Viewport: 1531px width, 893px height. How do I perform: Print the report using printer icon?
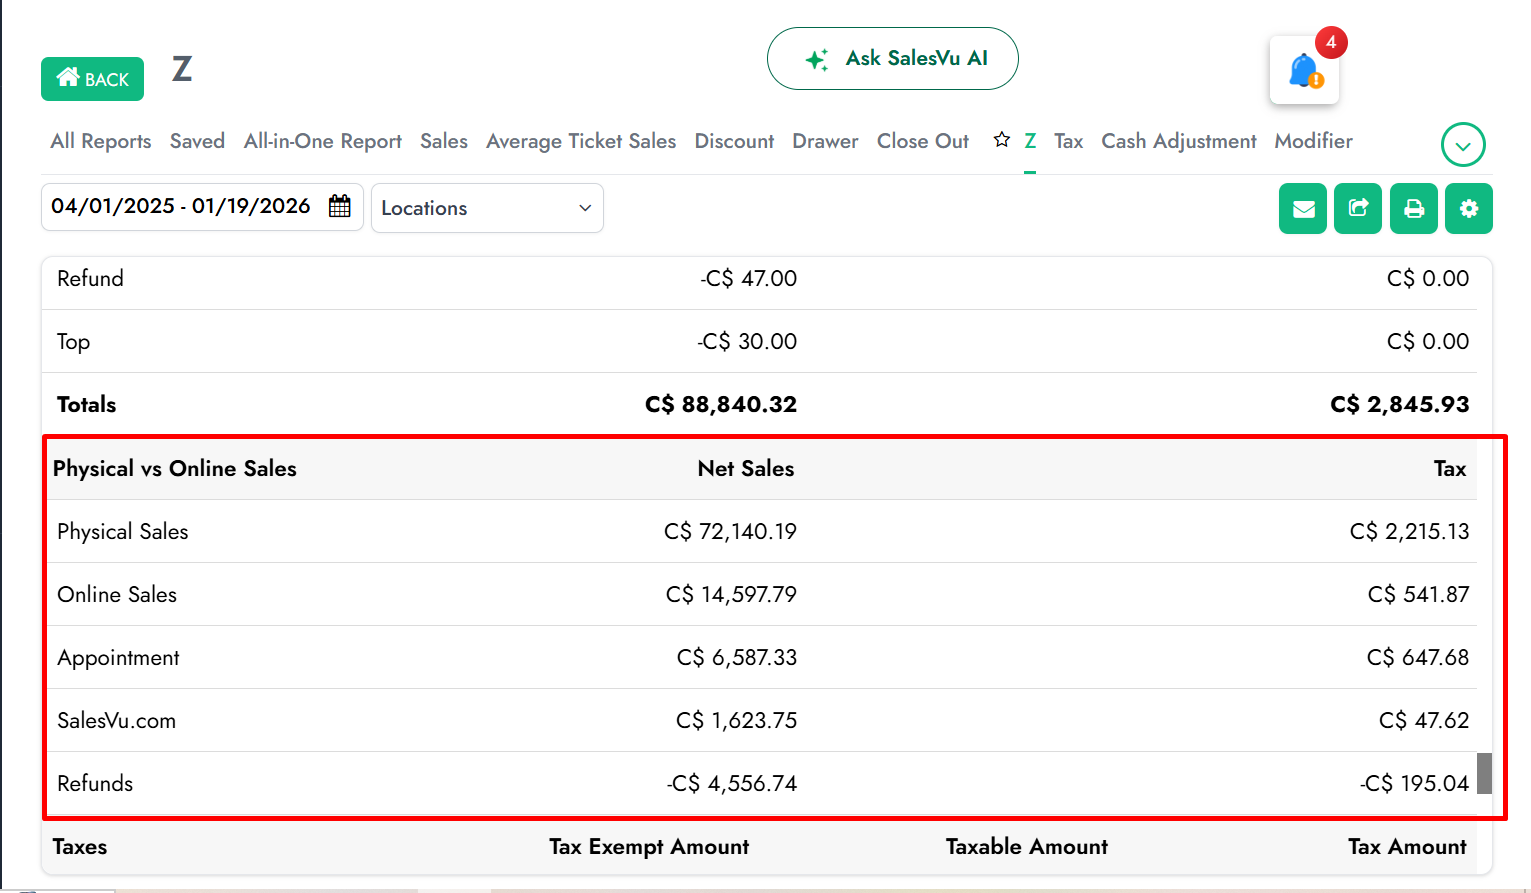pyautogui.click(x=1413, y=209)
